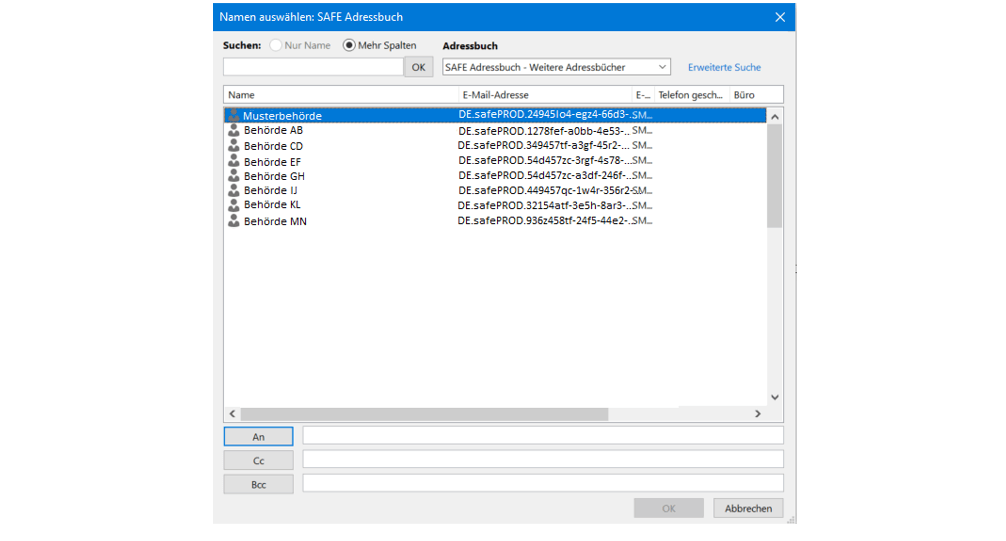
Task: Click the horizontal scrollbar's right arrow
Action: [758, 413]
